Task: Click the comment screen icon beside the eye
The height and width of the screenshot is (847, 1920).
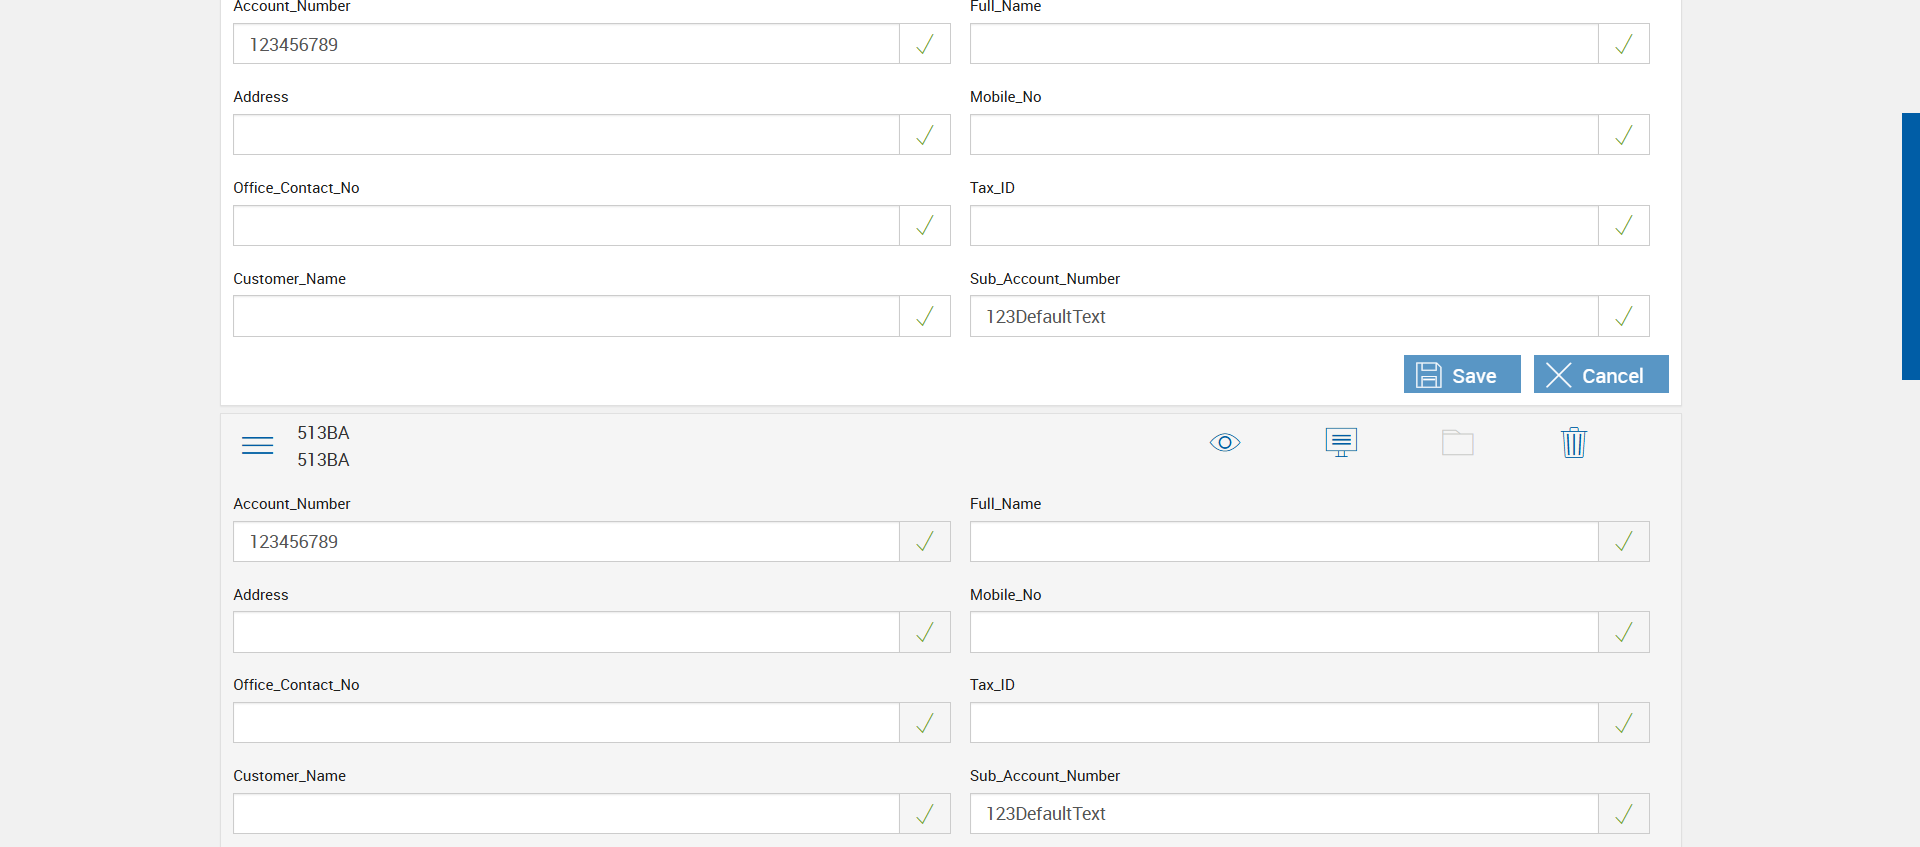Action: [1341, 442]
